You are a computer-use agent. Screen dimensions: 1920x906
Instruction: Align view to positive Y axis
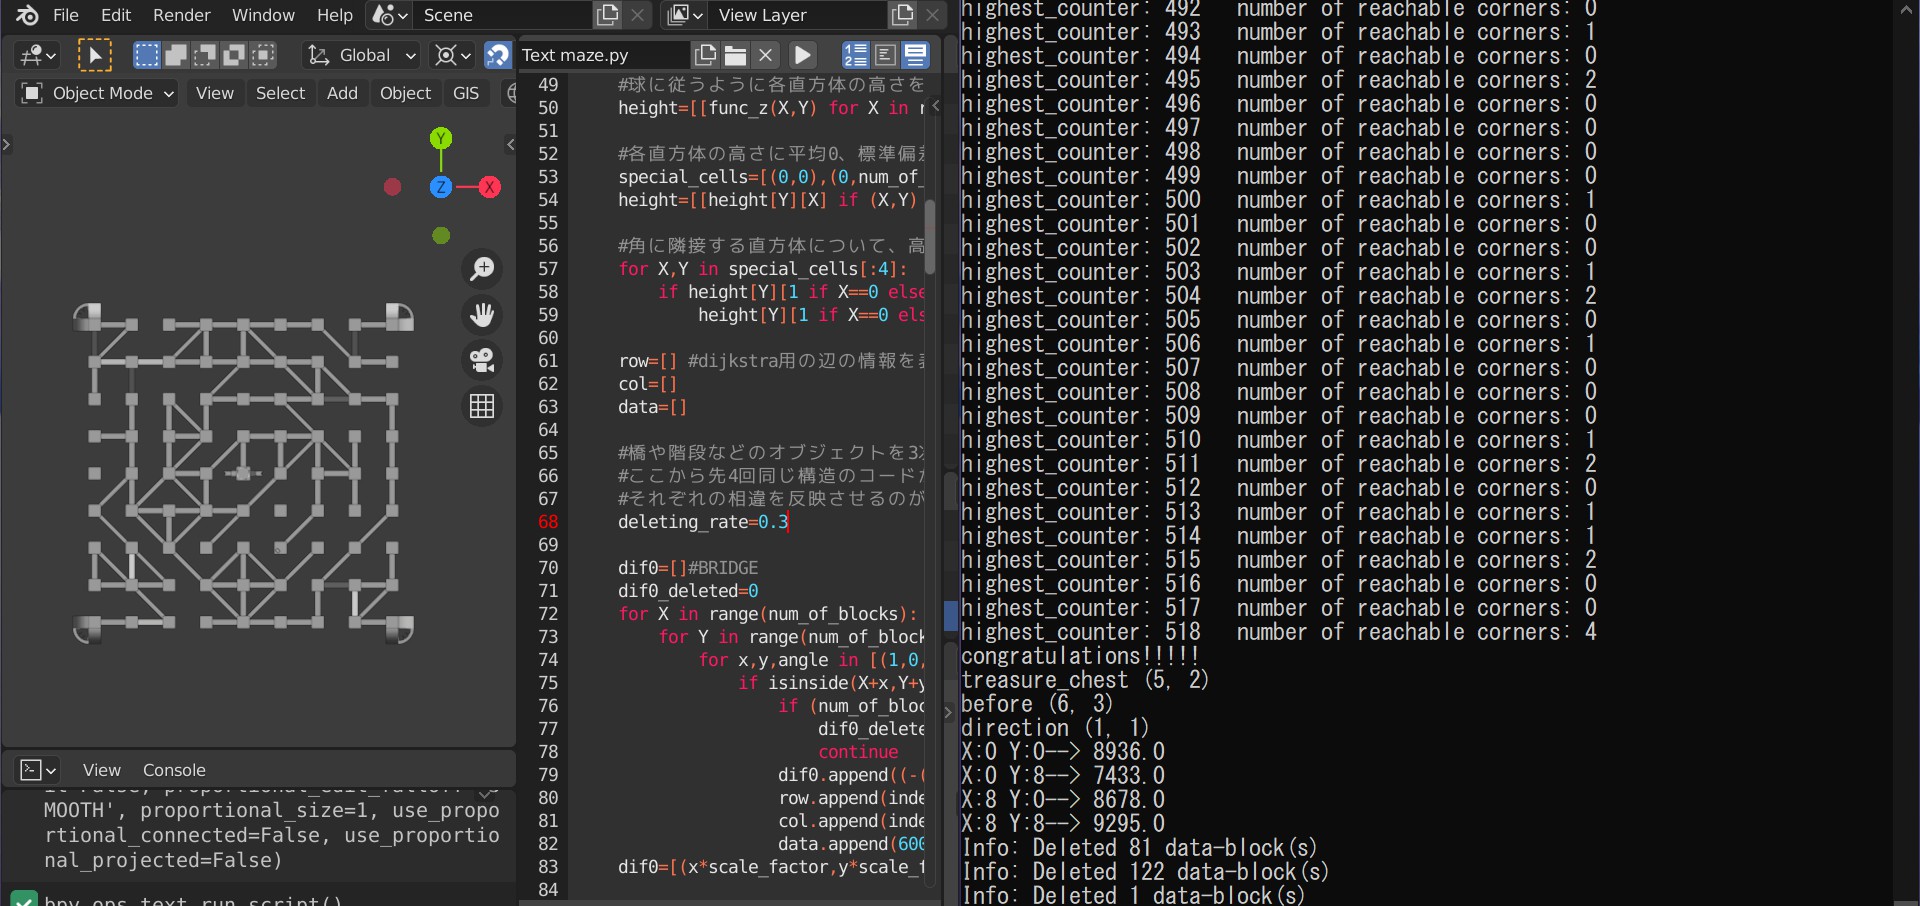441,138
